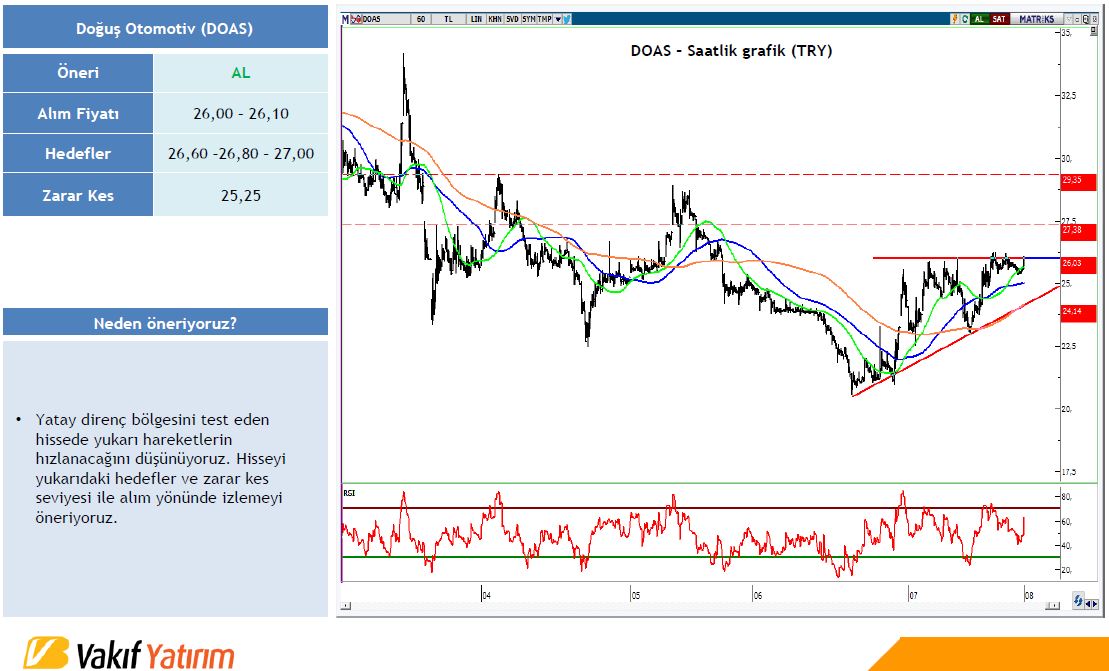
Task: Click the green AL recommendation value
Action: [240, 73]
